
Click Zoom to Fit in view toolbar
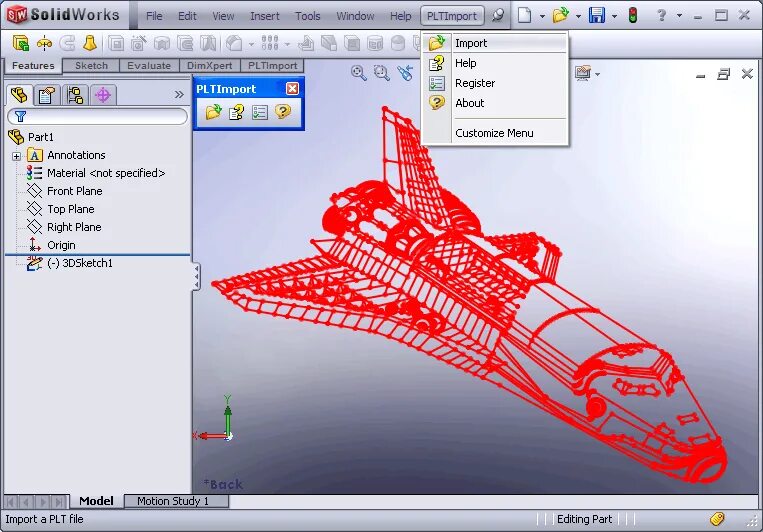coord(359,73)
